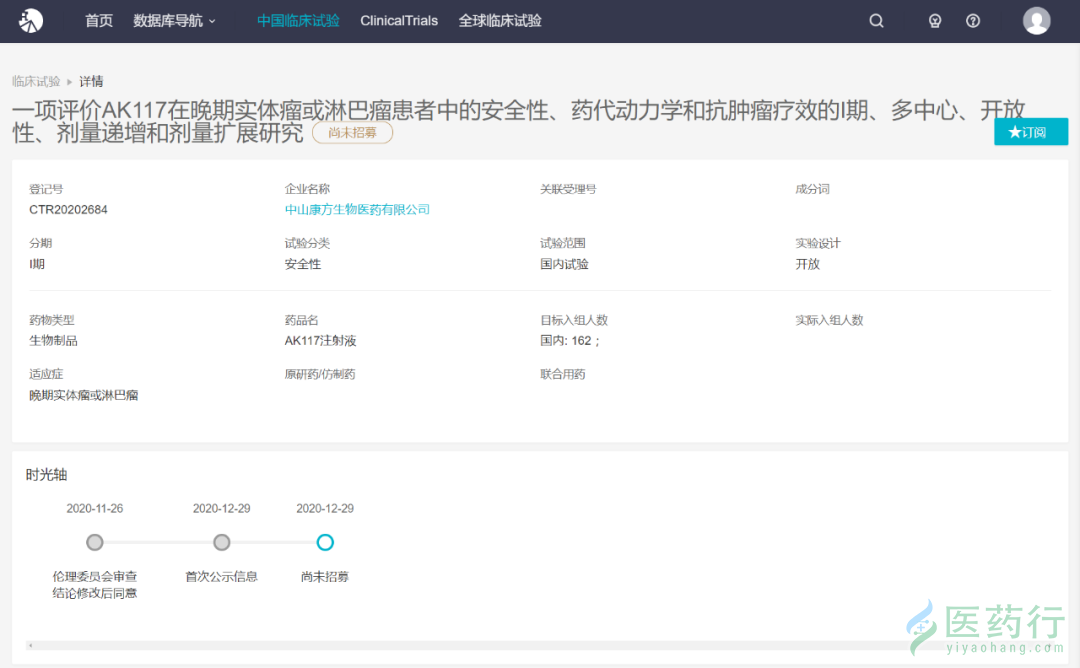Image resolution: width=1080 pixels, height=668 pixels.
Task: Click the trial title heading text
Action: pos(518,121)
